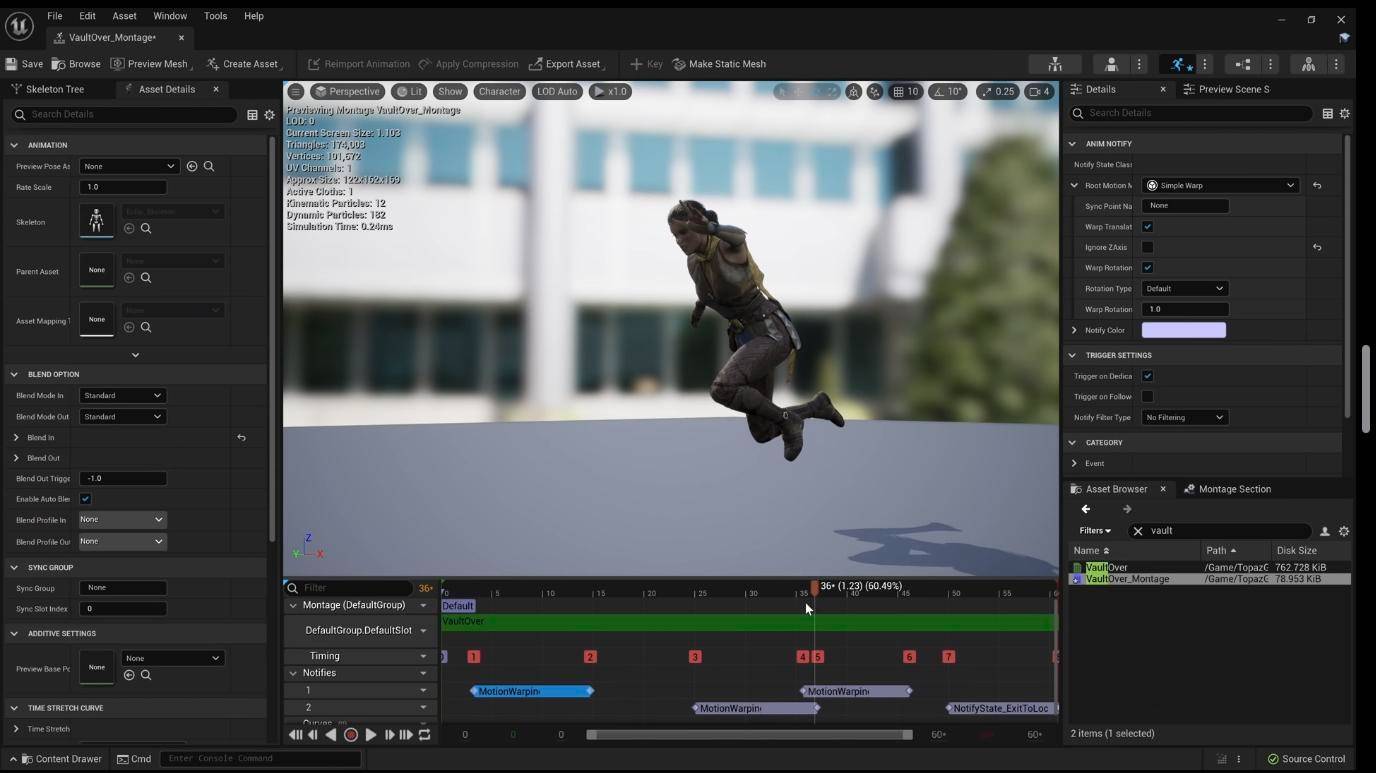Open the Window menu
The width and height of the screenshot is (1376, 773).
tap(169, 16)
